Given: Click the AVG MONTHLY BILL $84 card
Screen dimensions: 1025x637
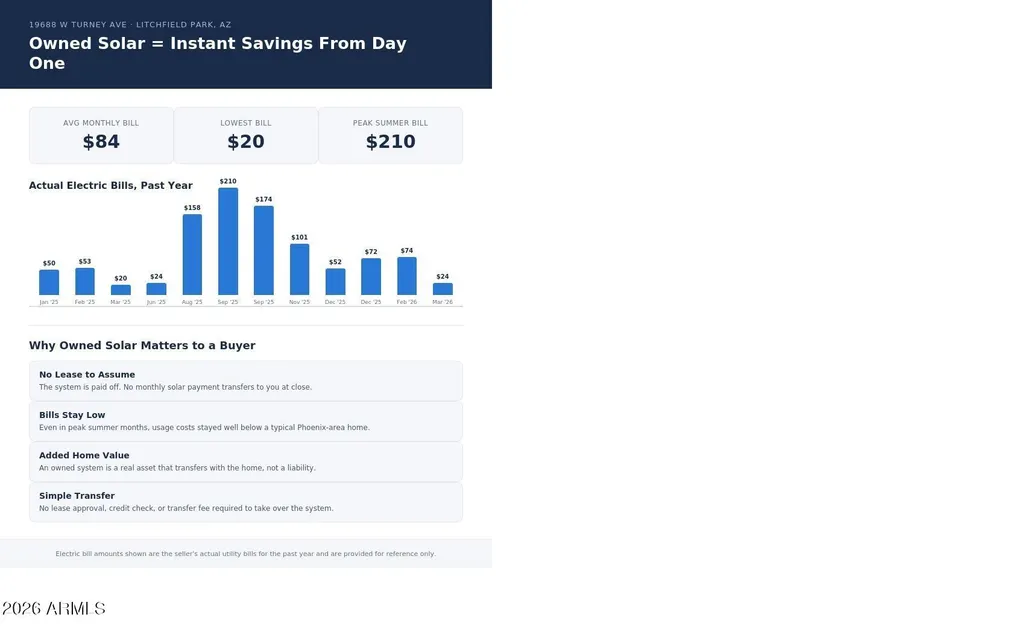Looking at the screenshot, I should click(101, 135).
